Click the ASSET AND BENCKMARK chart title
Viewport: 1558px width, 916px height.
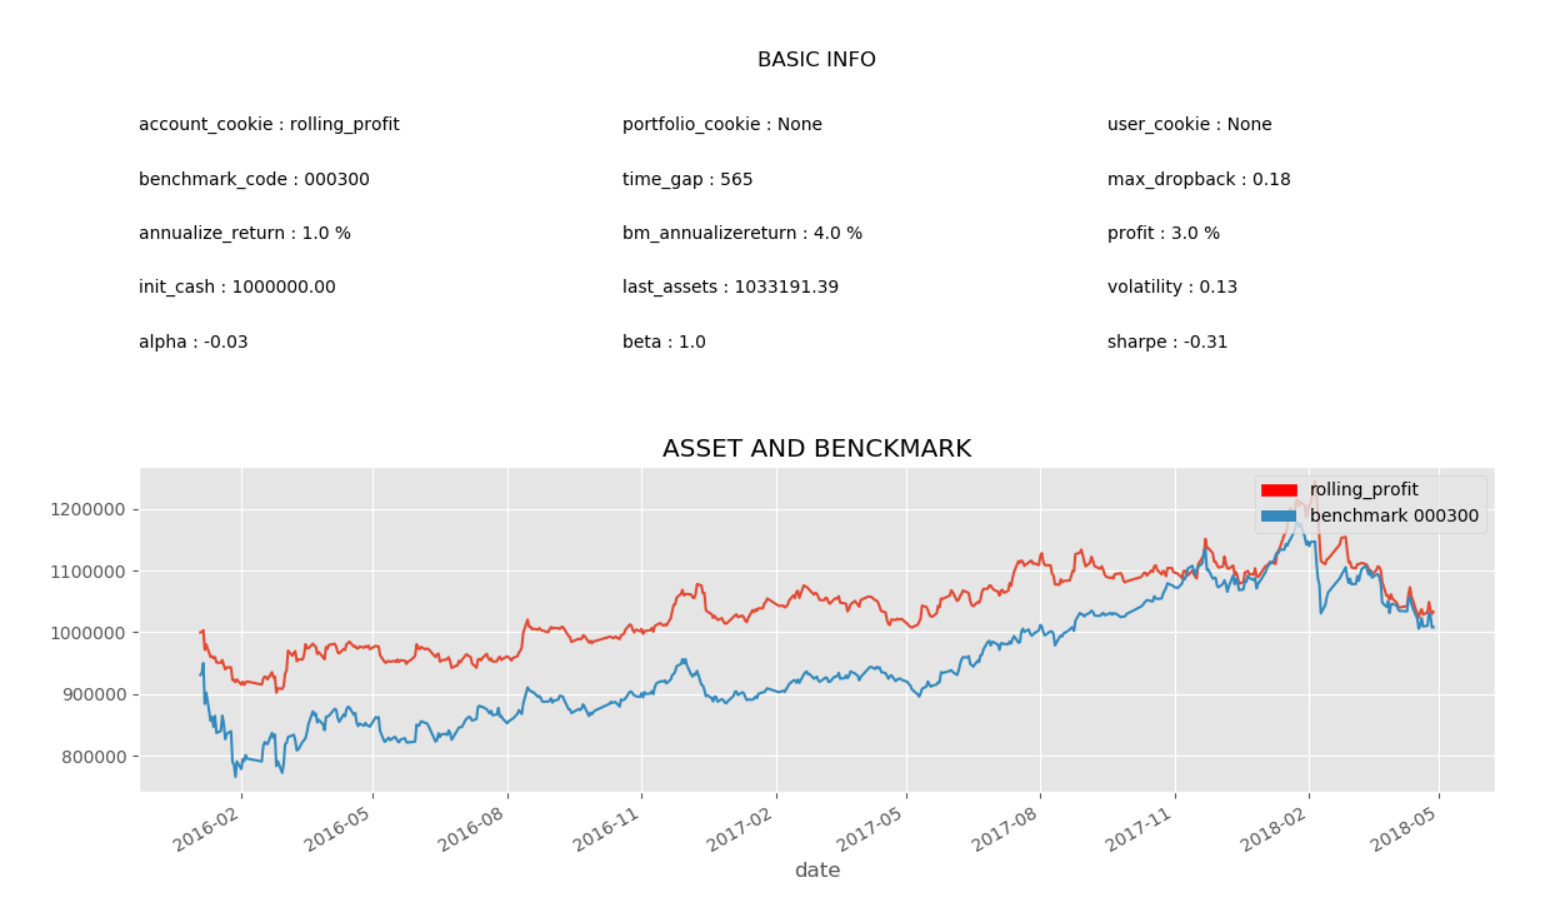(817, 448)
